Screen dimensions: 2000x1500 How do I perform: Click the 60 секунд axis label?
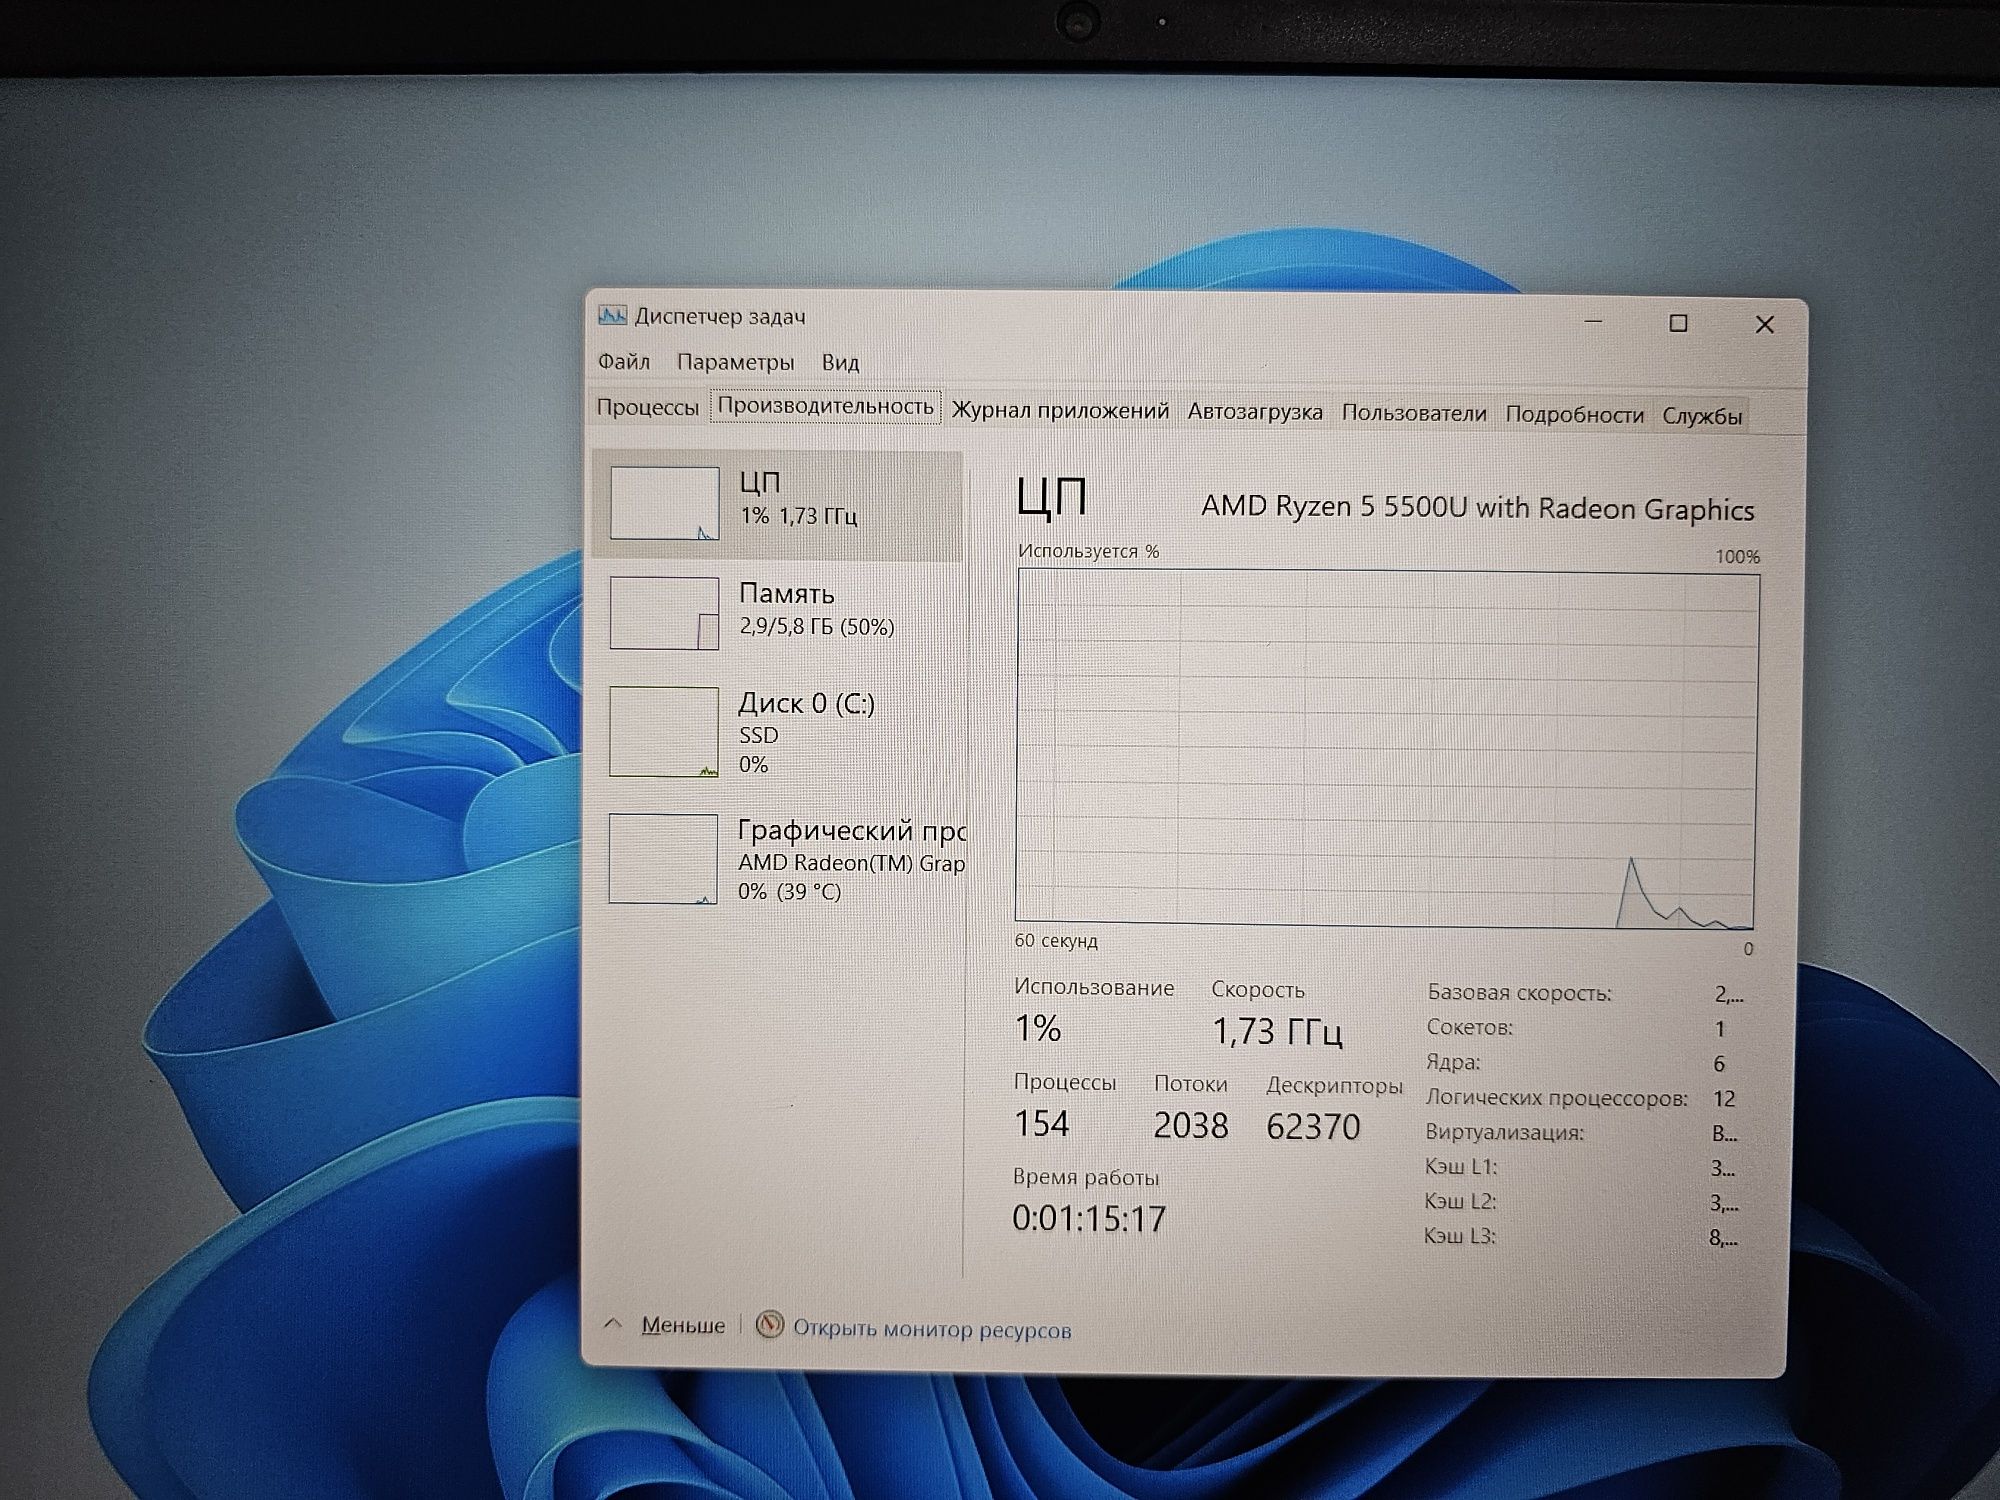[x=1056, y=941]
